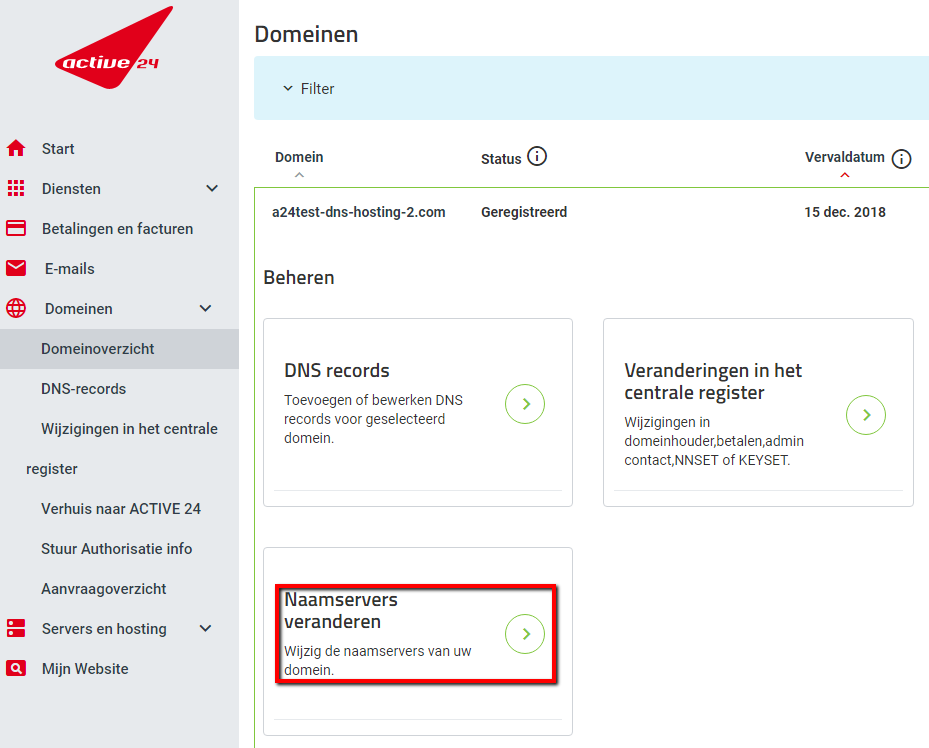Viewport: 929px width, 748px height.
Task: Click the Domeinen page title
Action: [x=306, y=34]
